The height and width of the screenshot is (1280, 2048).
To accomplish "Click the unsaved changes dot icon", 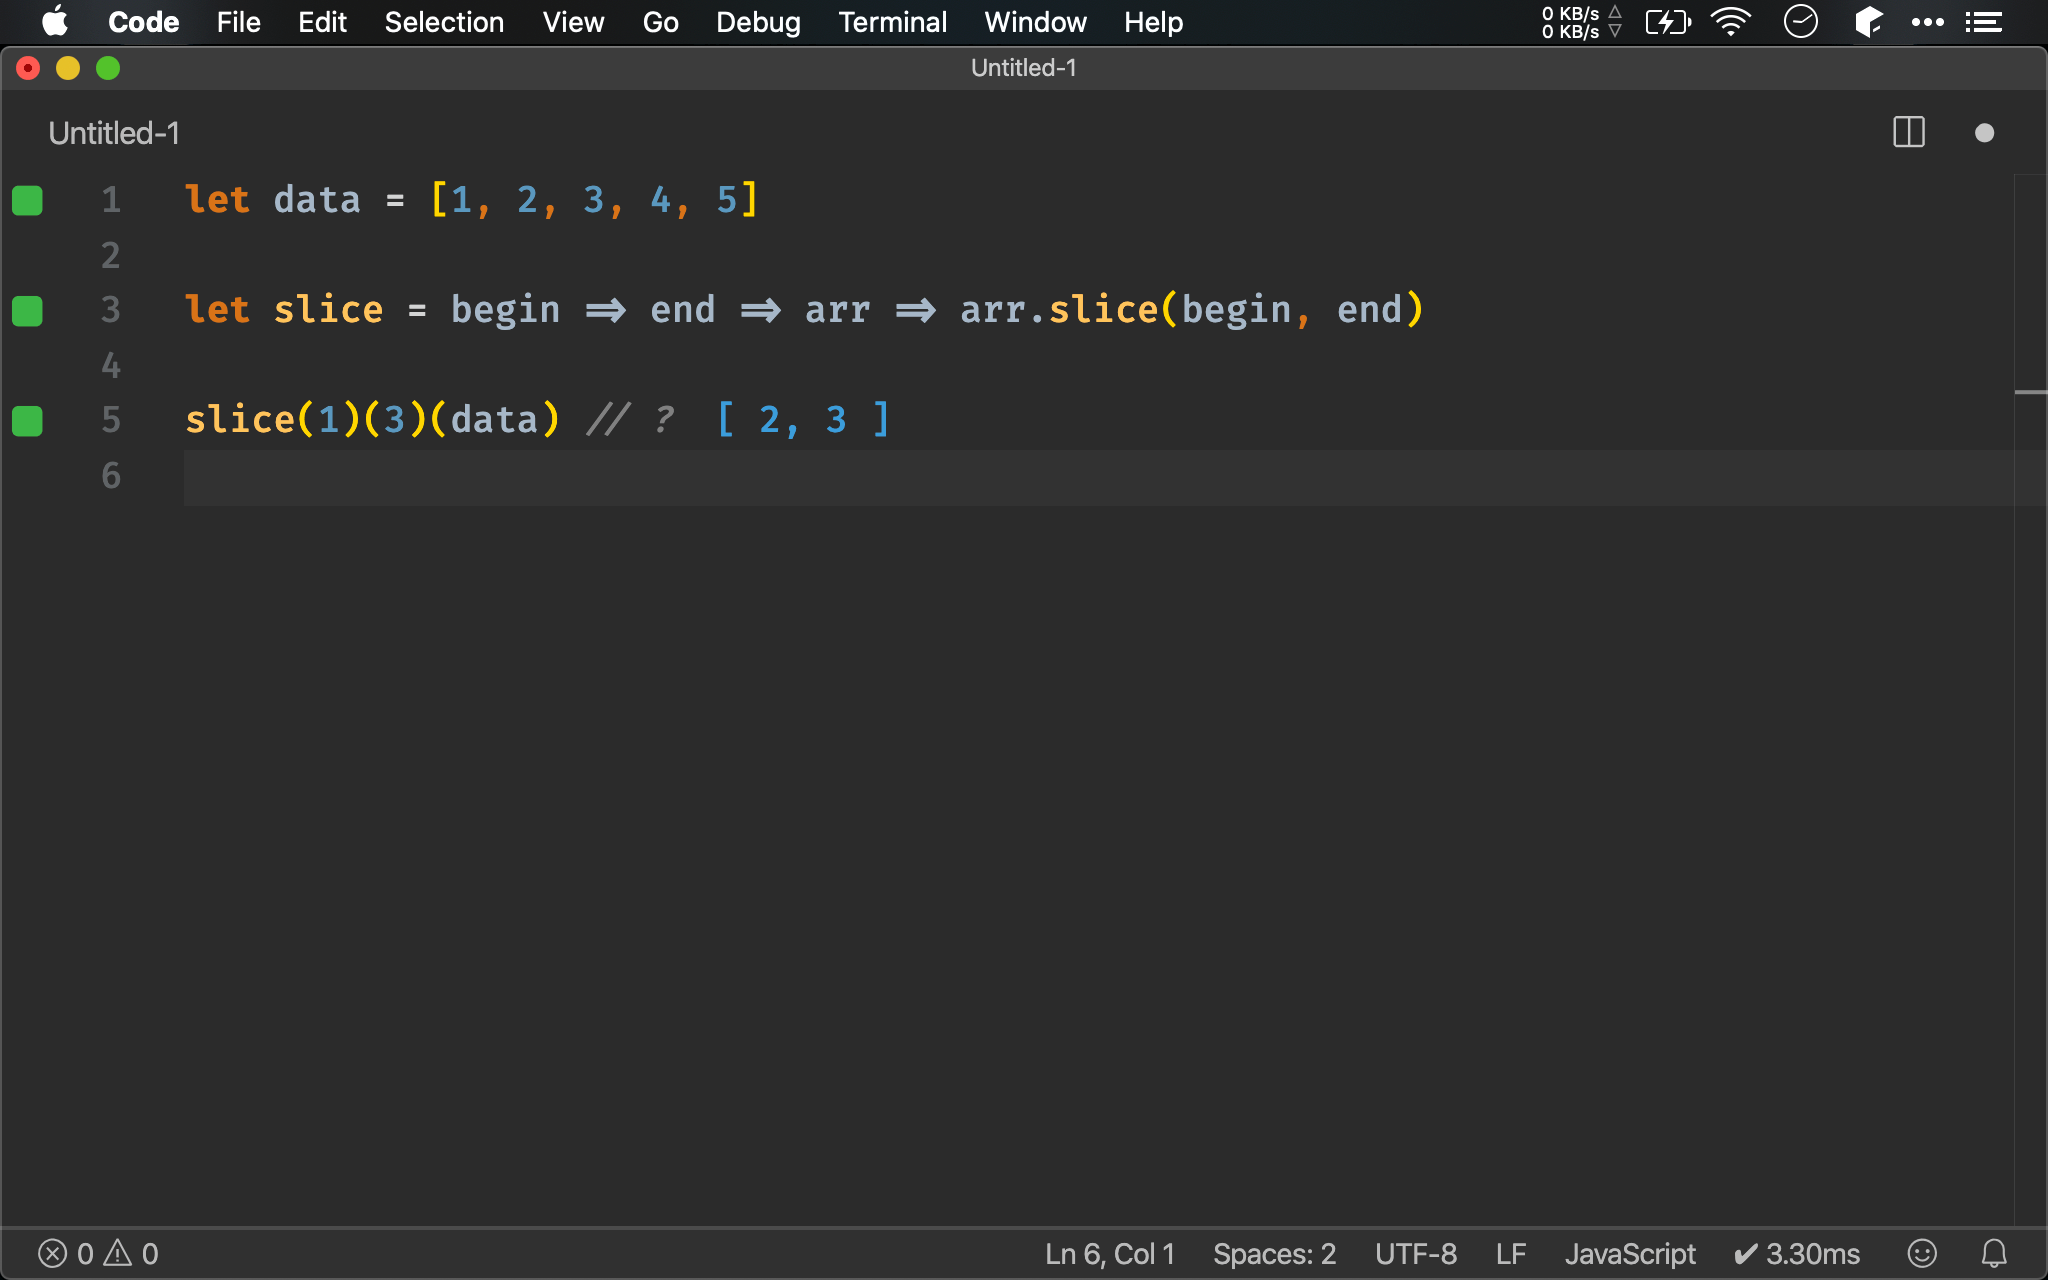I will 1985,133.
